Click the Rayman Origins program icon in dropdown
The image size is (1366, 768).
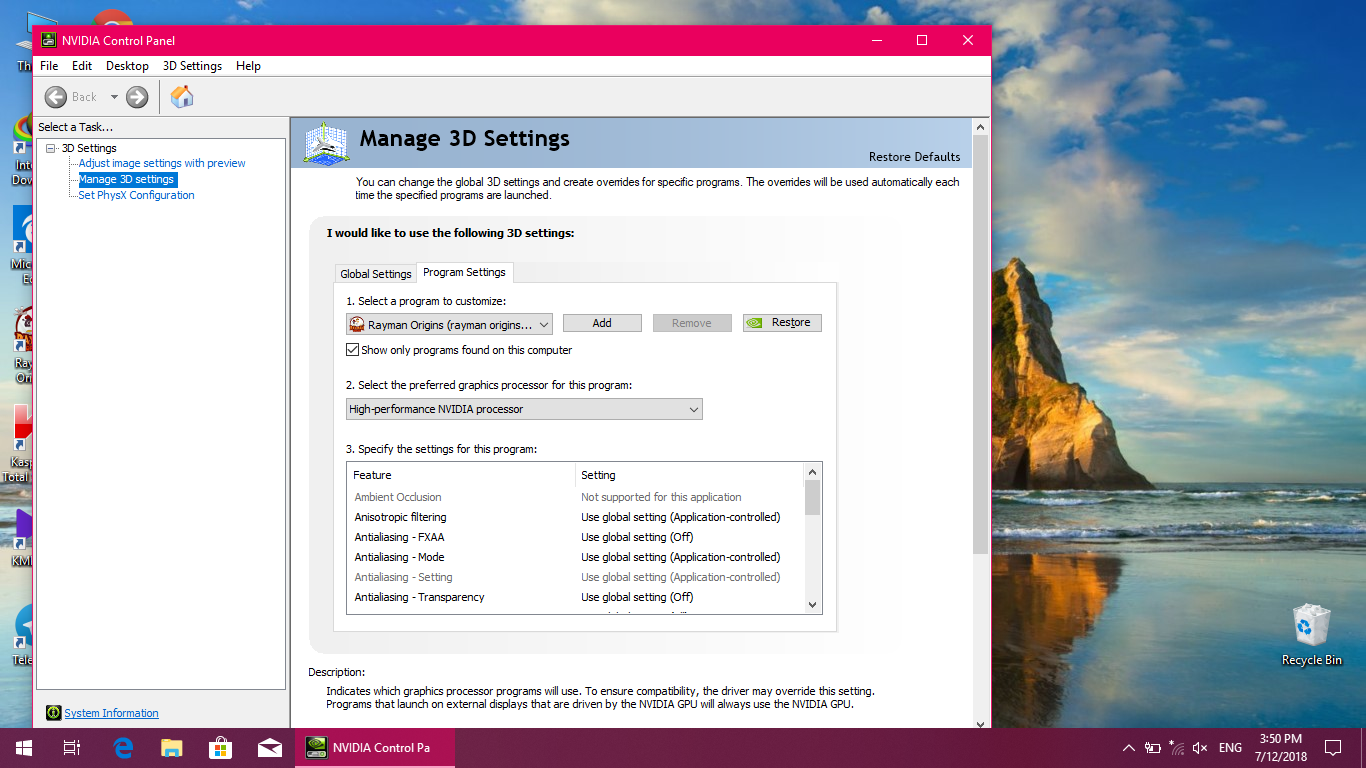point(356,324)
